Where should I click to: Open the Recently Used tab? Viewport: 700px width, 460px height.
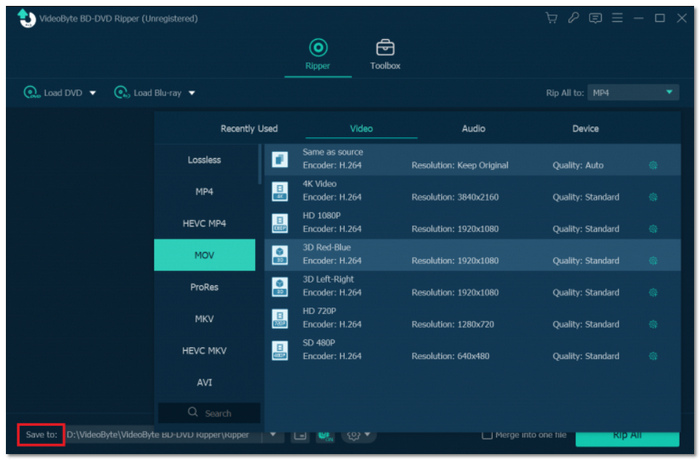(249, 128)
